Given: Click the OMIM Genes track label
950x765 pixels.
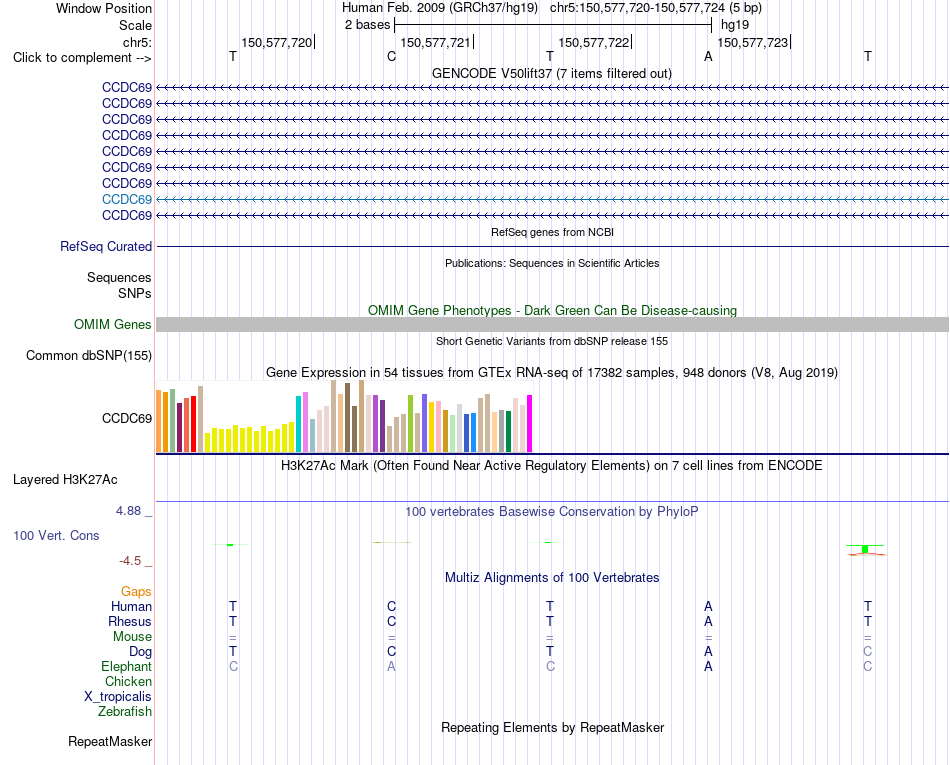Looking at the screenshot, I should pyautogui.click(x=113, y=325).
